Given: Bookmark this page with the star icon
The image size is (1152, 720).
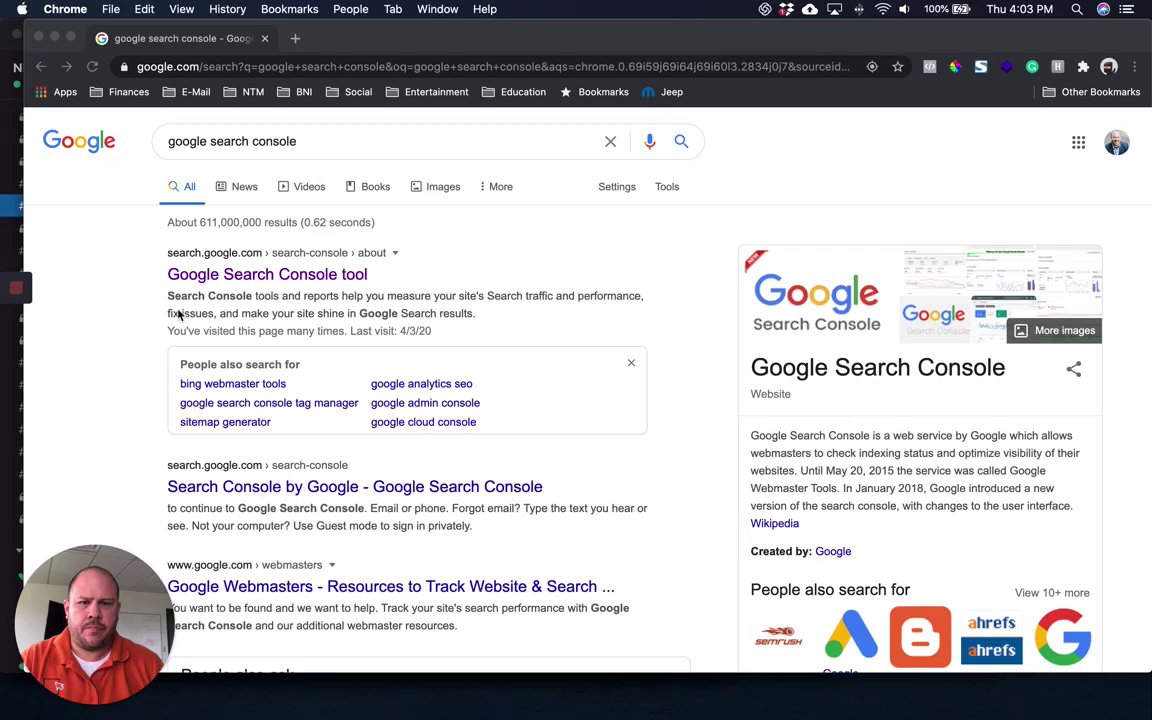Looking at the screenshot, I should (898, 67).
